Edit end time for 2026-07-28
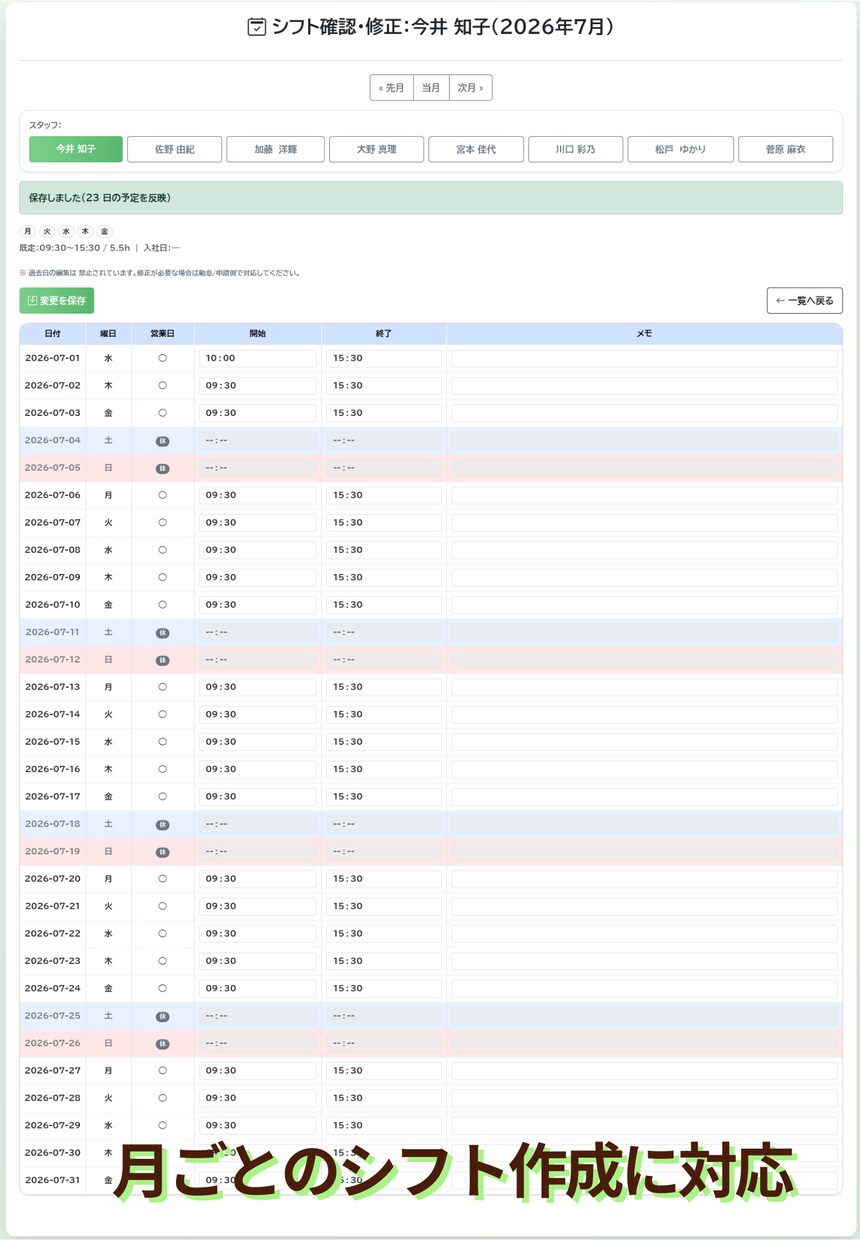The width and height of the screenshot is (860, 1240). tap(384, 1098)
